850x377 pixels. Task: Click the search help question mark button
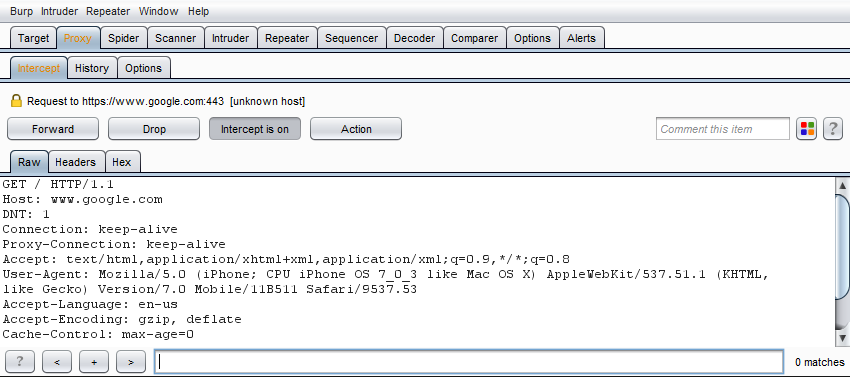pos(20,362)
